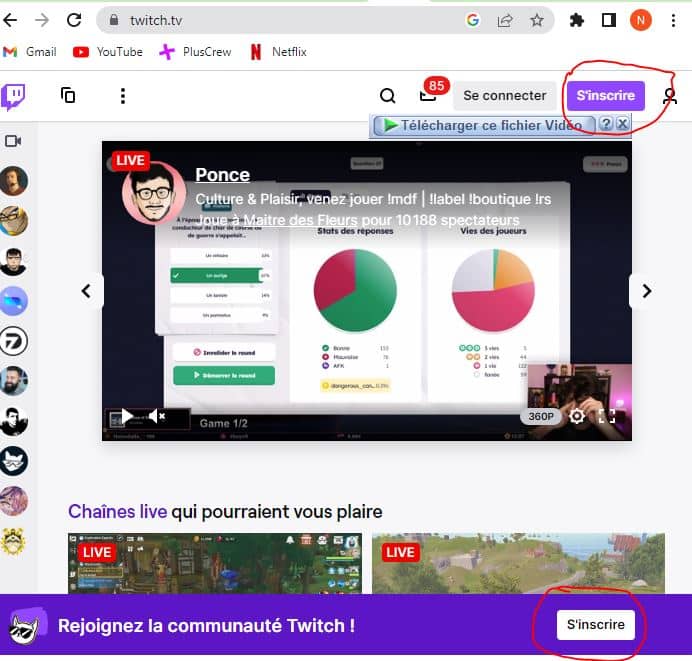The height and width of the screenshot is (661, 692).
Task: Toggle fullscreen on the video player
Action: [607, 417]
